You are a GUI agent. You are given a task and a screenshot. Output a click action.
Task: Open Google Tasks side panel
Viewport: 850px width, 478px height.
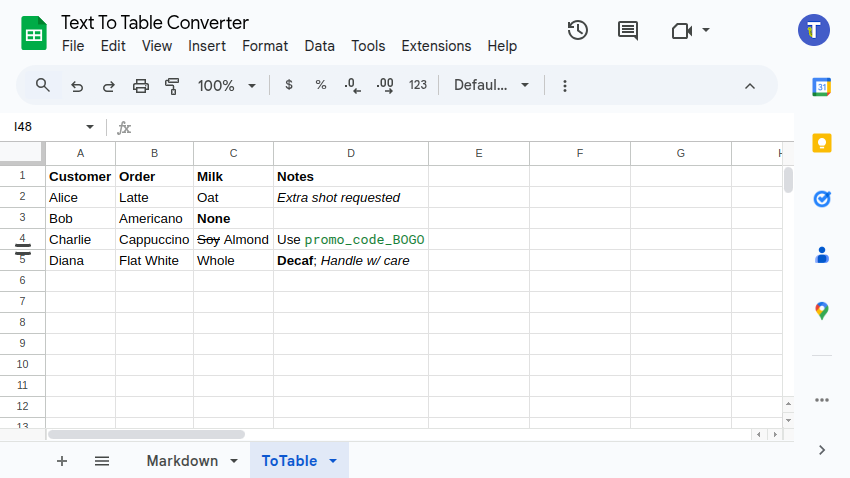point(822,199)
